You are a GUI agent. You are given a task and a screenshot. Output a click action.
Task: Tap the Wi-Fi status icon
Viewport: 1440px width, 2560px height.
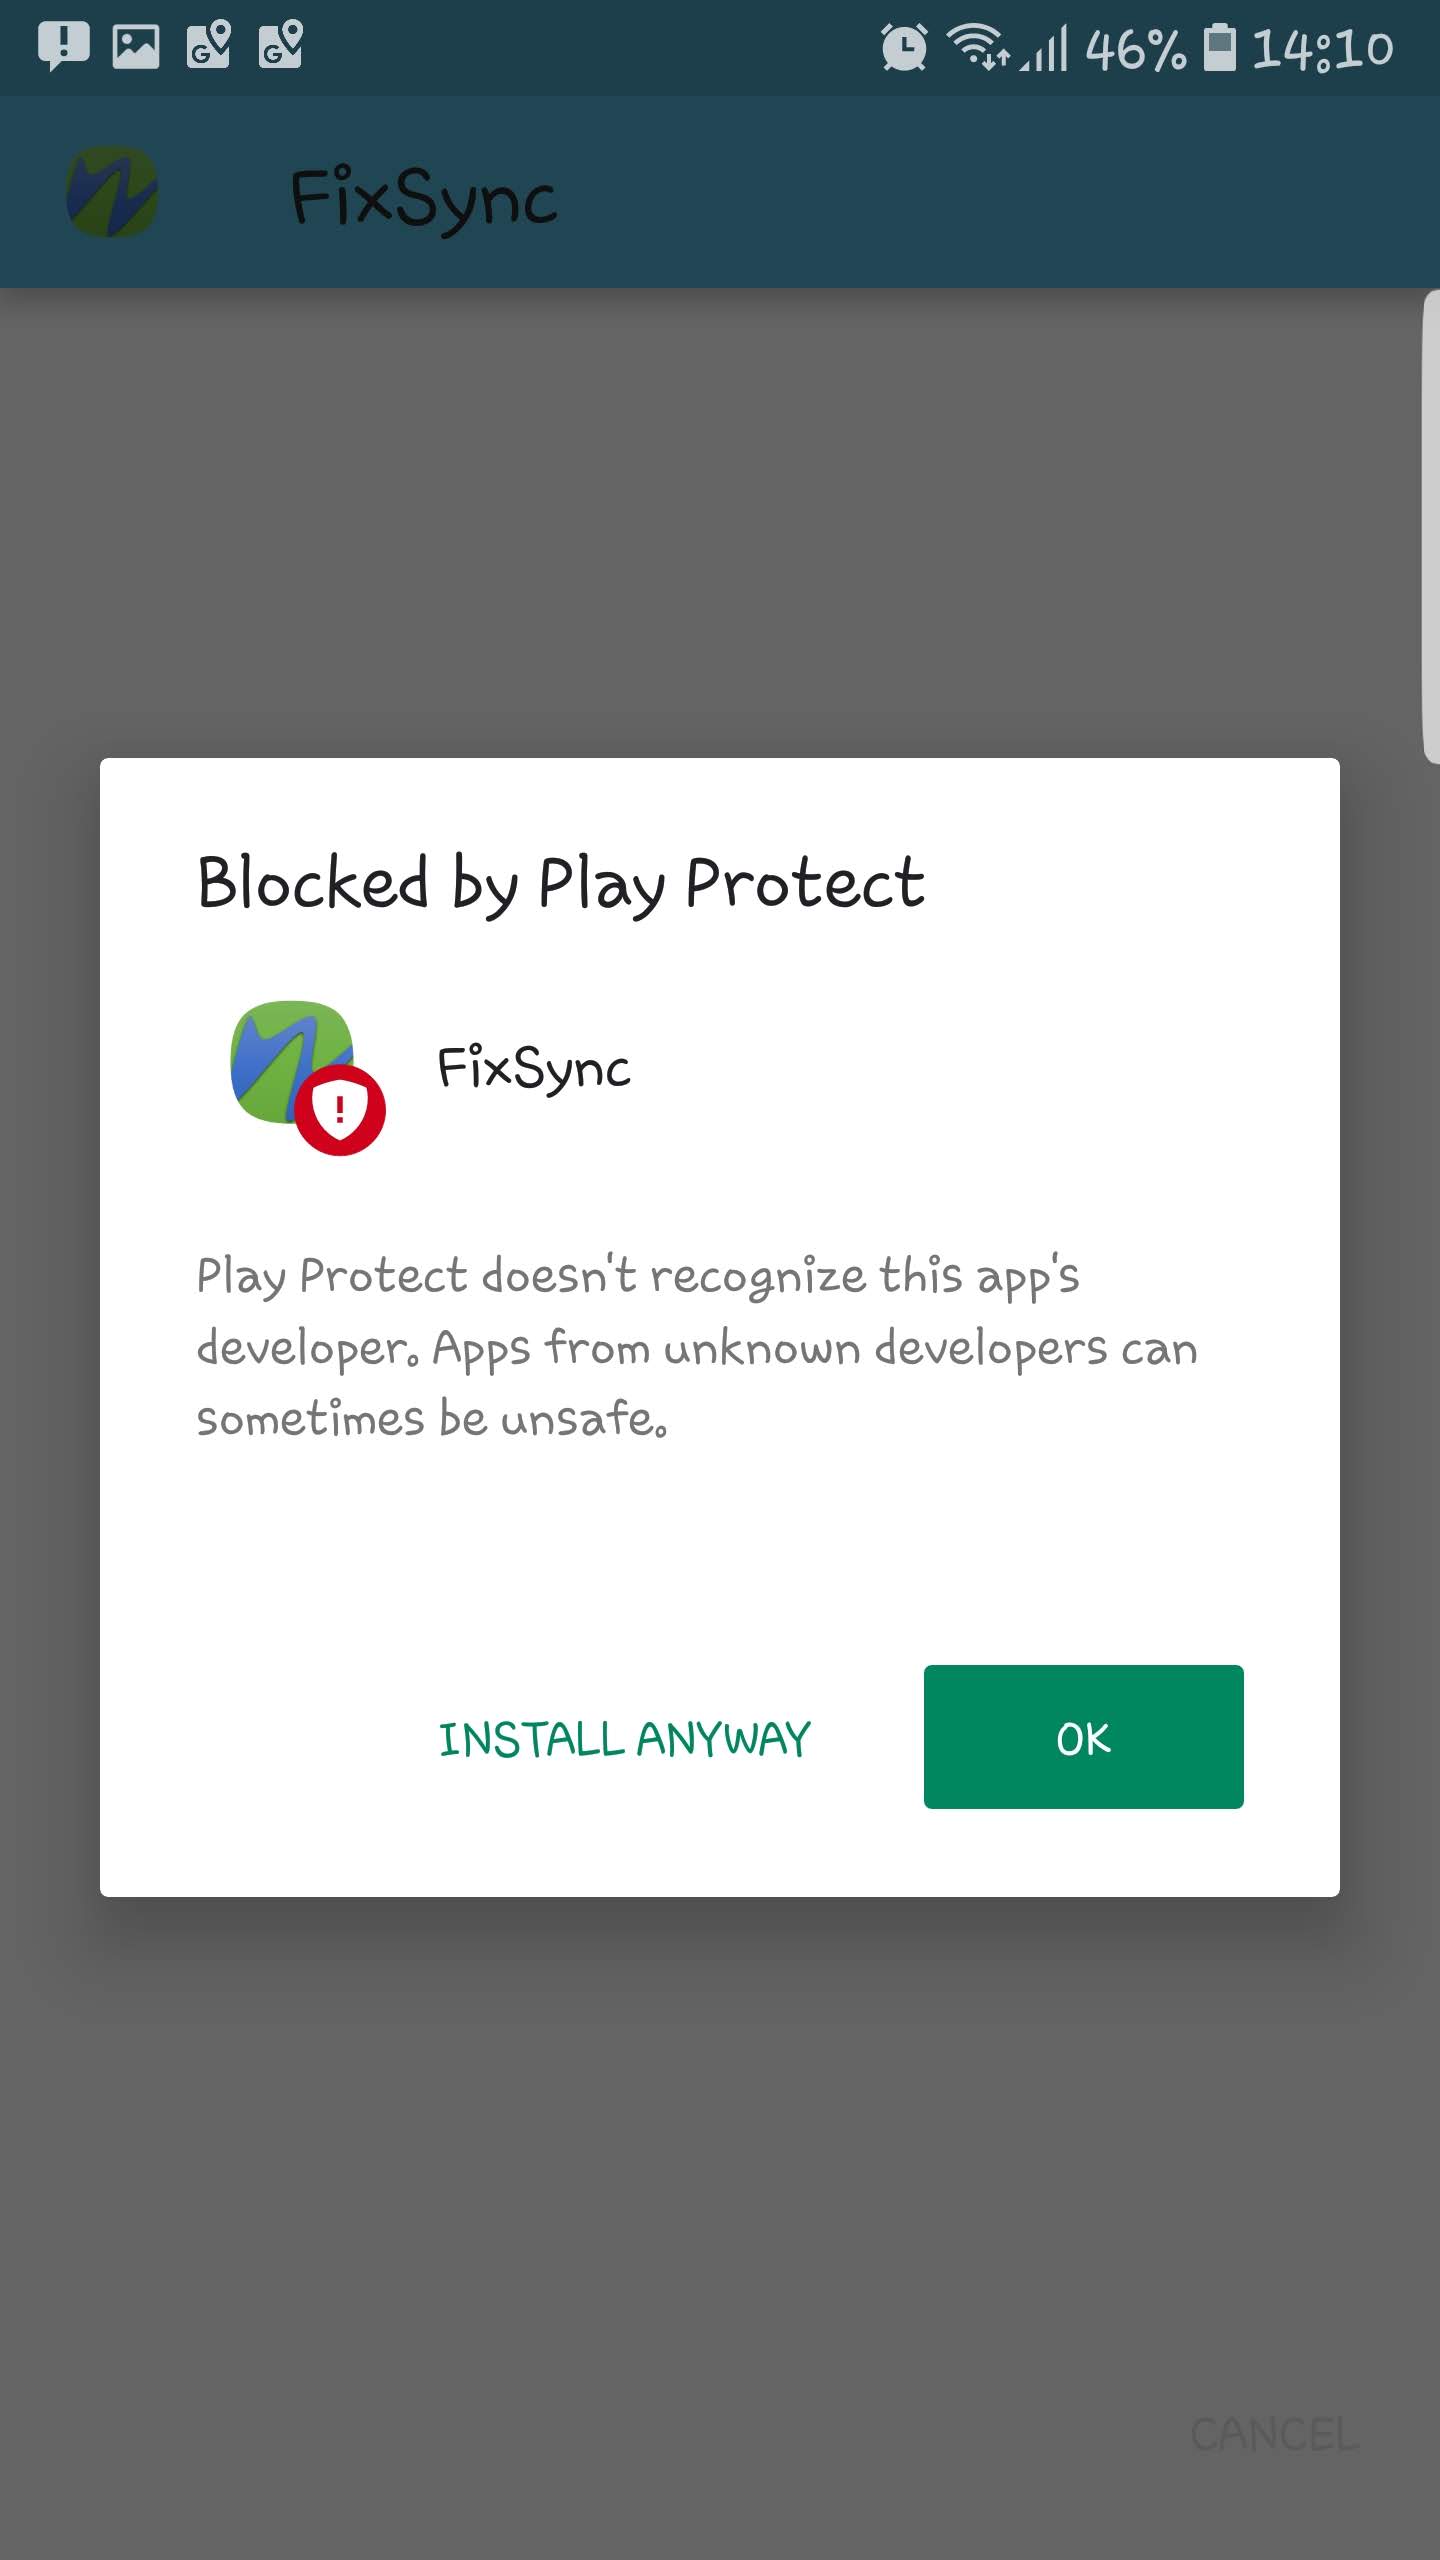click(x=978, y=46)
